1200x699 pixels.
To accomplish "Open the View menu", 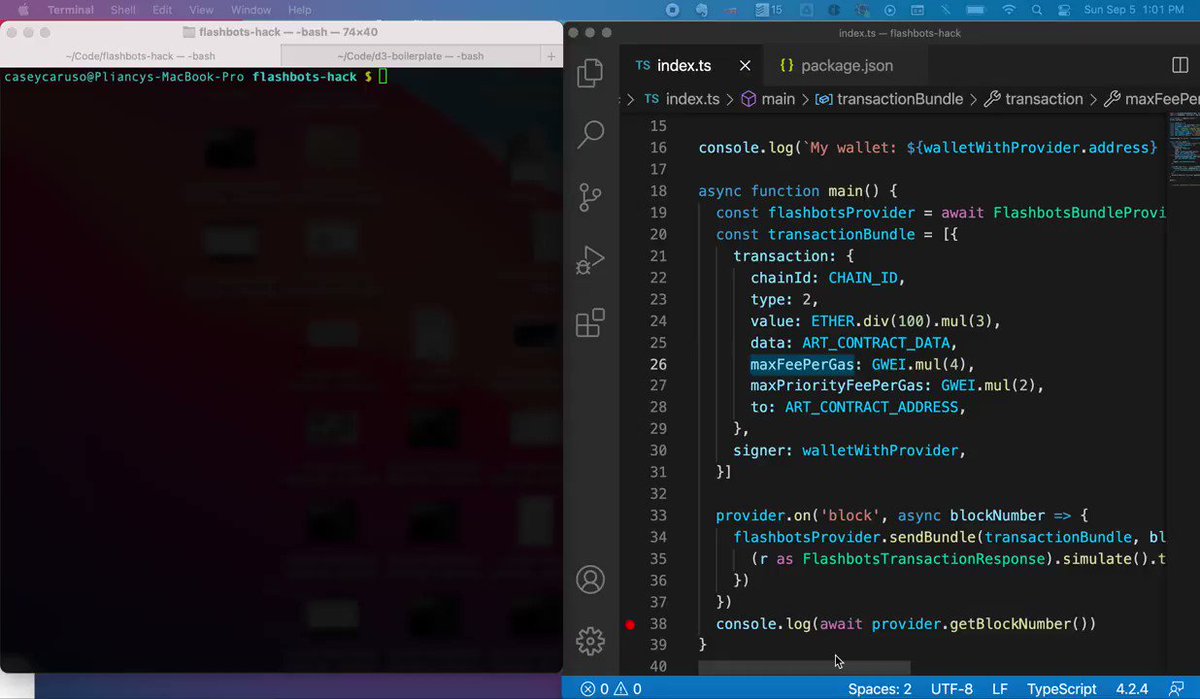I will point(201,10).
